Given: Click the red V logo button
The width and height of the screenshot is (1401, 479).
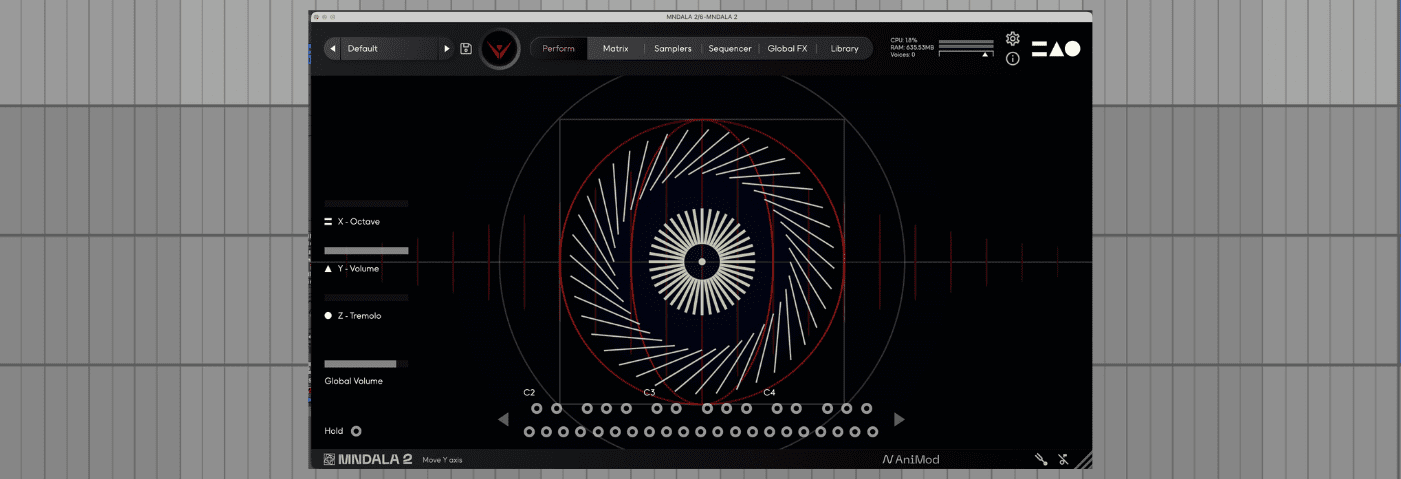Looking at the screenshot, I should tap(499, 49).
